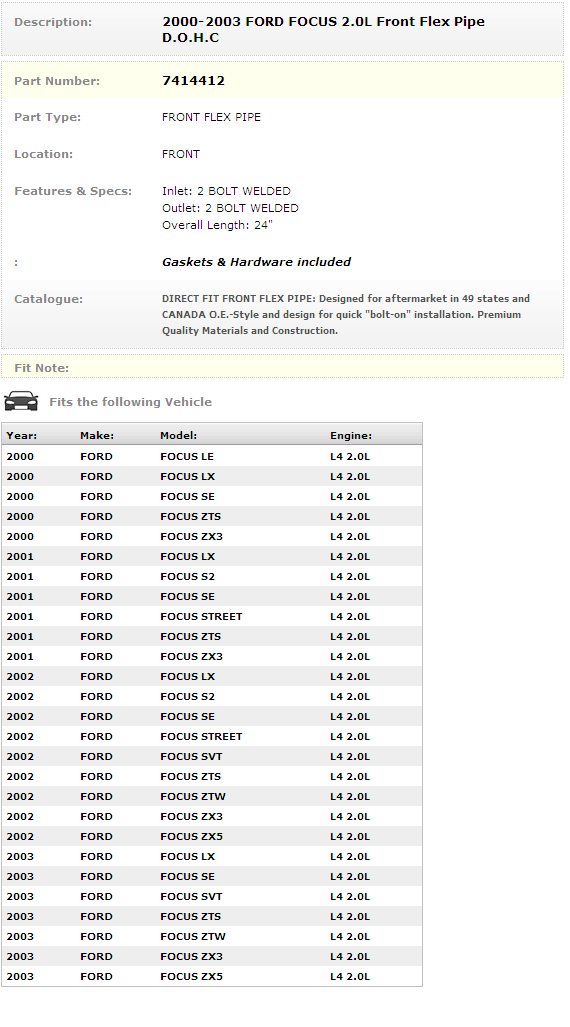
Task: Click the Part Number label
Action: click(x=57, y=81)
